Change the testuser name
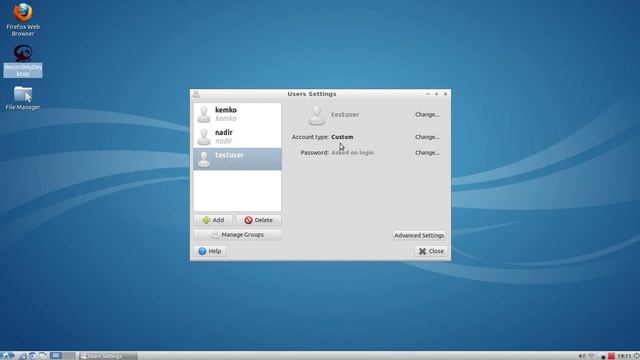Image resolution: width=640 pixels, height=360 pixels. point(427,115)
